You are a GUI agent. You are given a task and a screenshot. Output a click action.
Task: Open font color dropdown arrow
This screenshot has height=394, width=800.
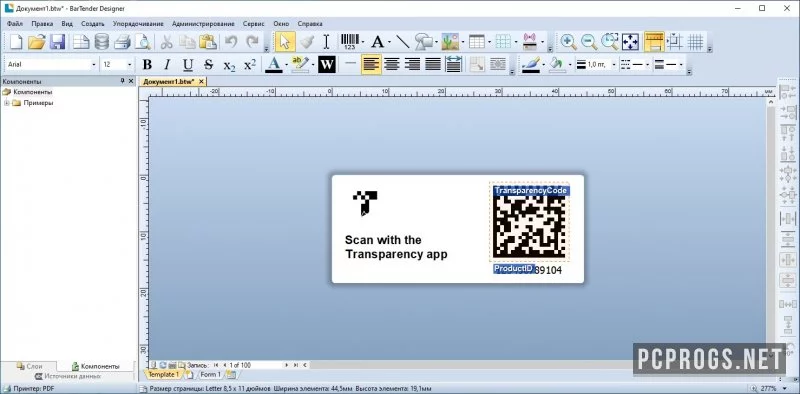coord(286,65)
